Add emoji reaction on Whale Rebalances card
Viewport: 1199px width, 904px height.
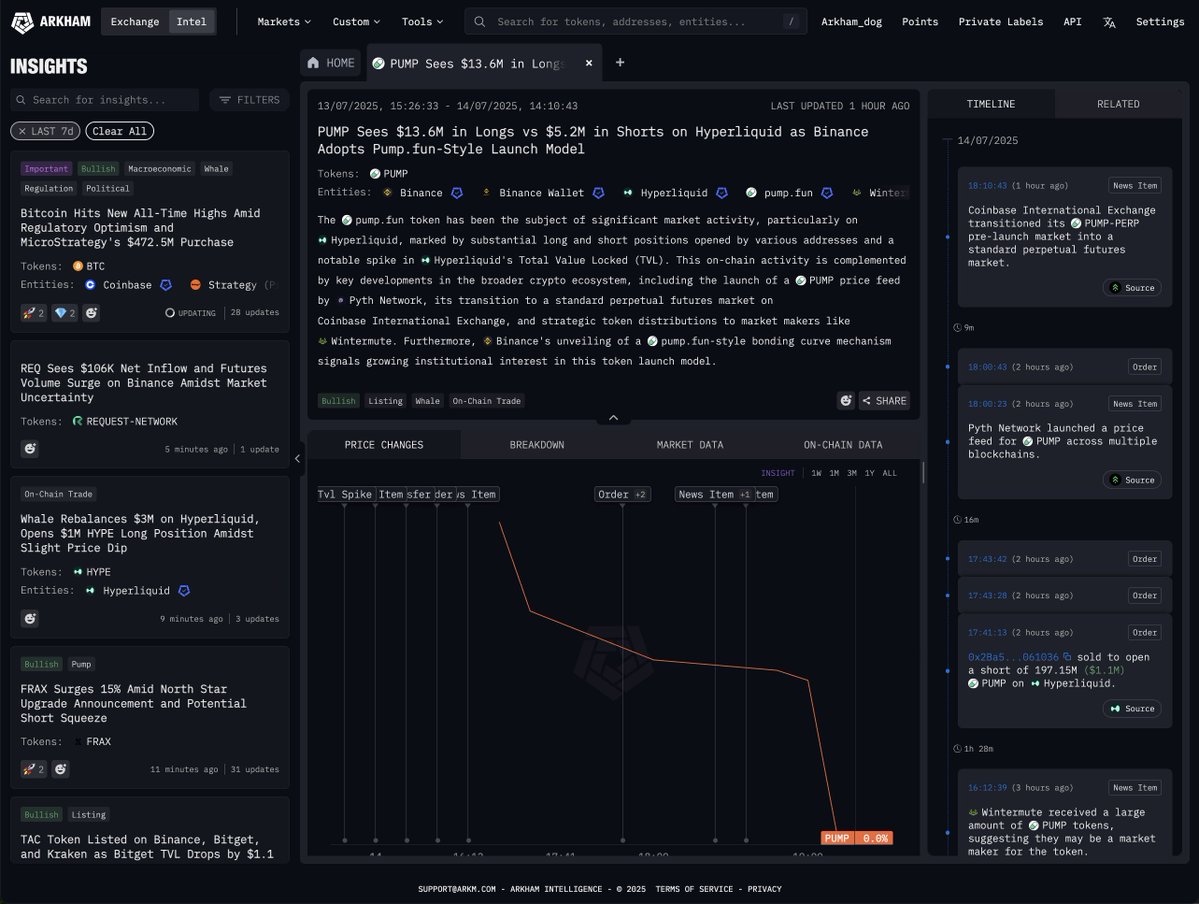point(30,619)
